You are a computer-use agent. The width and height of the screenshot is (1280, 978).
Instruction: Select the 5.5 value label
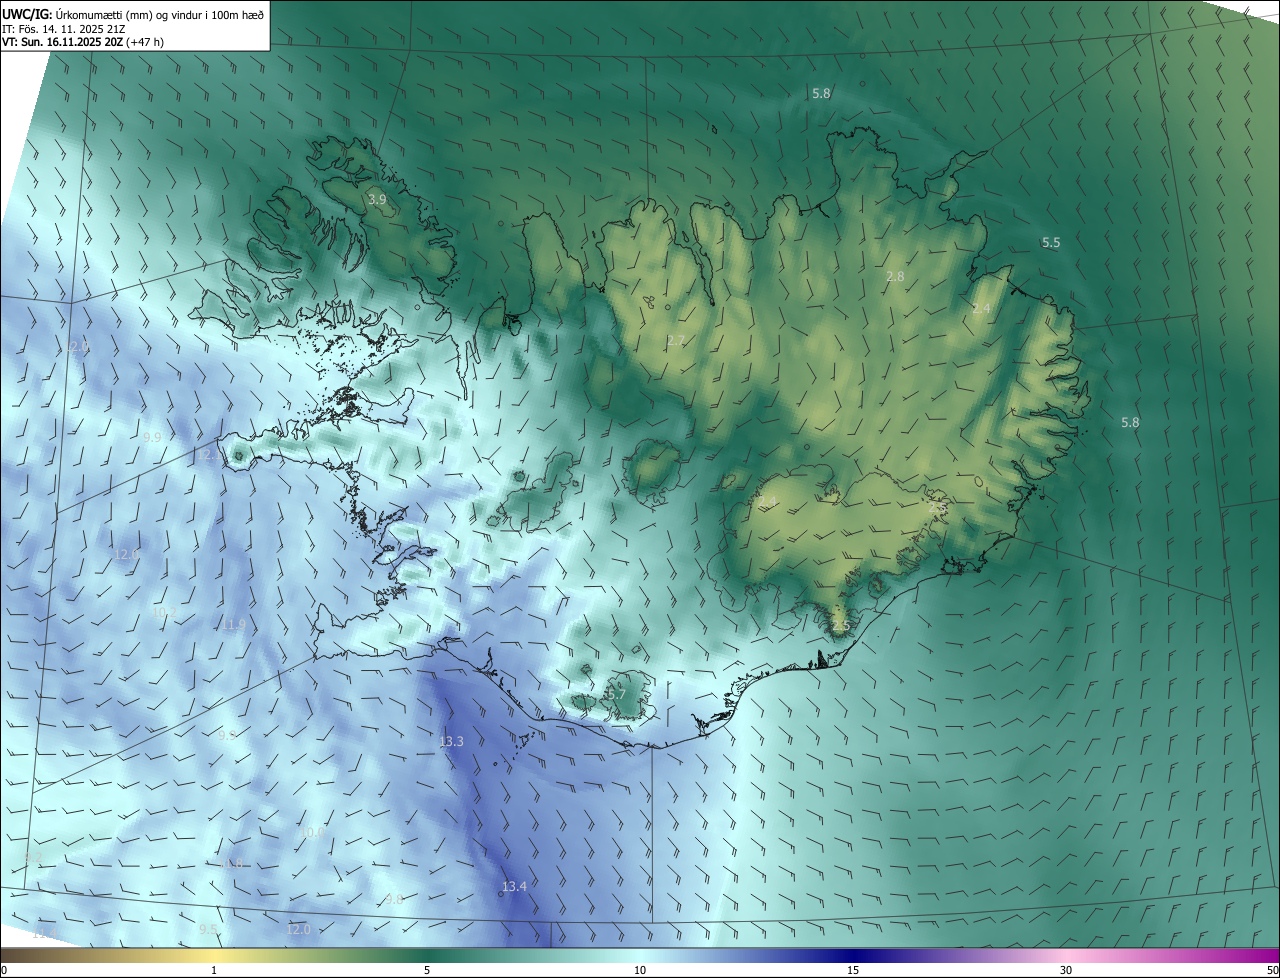[1051, 243]
